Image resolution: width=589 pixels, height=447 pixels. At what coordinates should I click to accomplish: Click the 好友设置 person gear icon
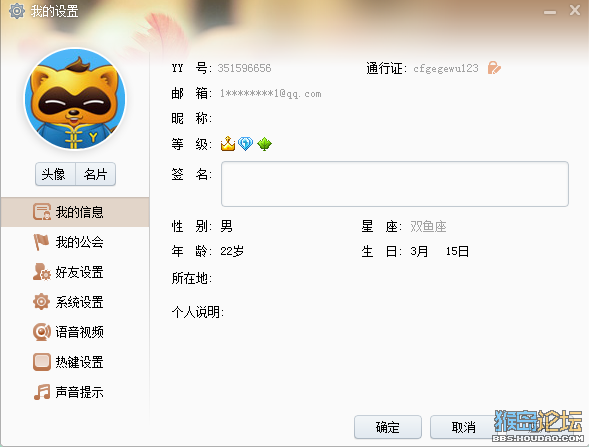41,272
